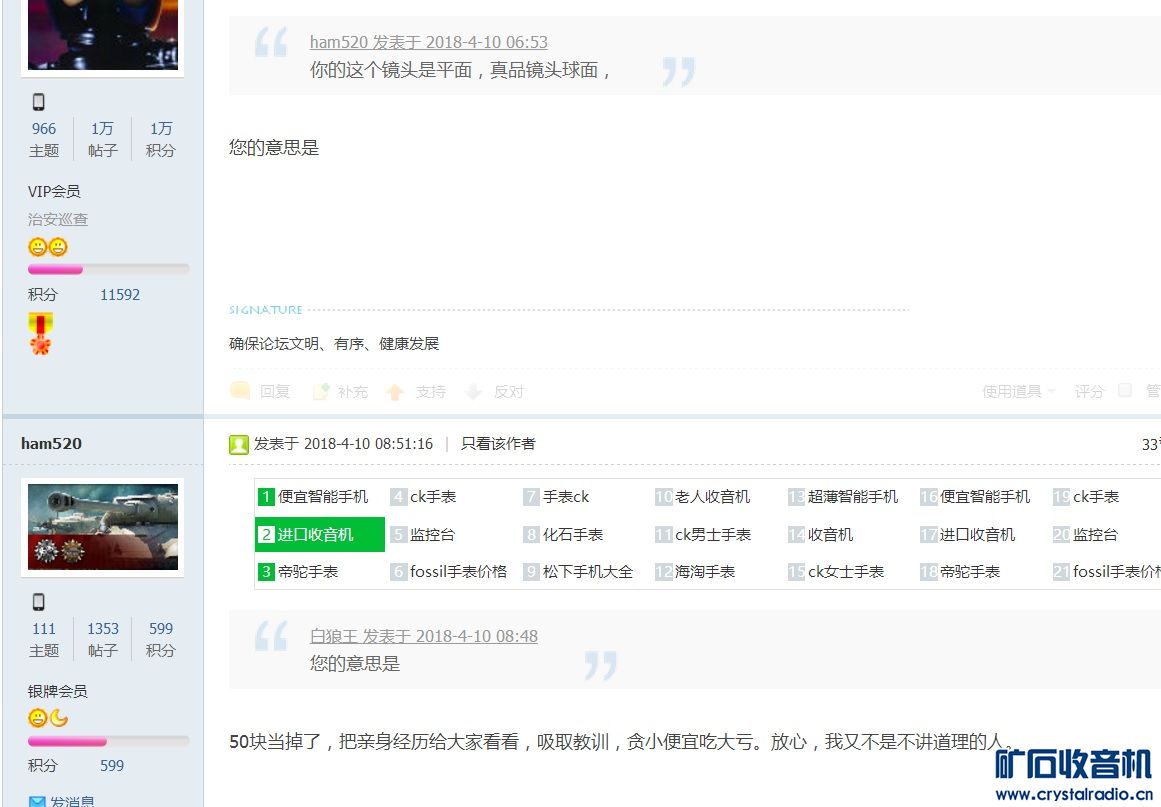1161x807 pixels.
Task: Click the smiley rank icons under 治安巡查
Action: (x=48, y=247)
